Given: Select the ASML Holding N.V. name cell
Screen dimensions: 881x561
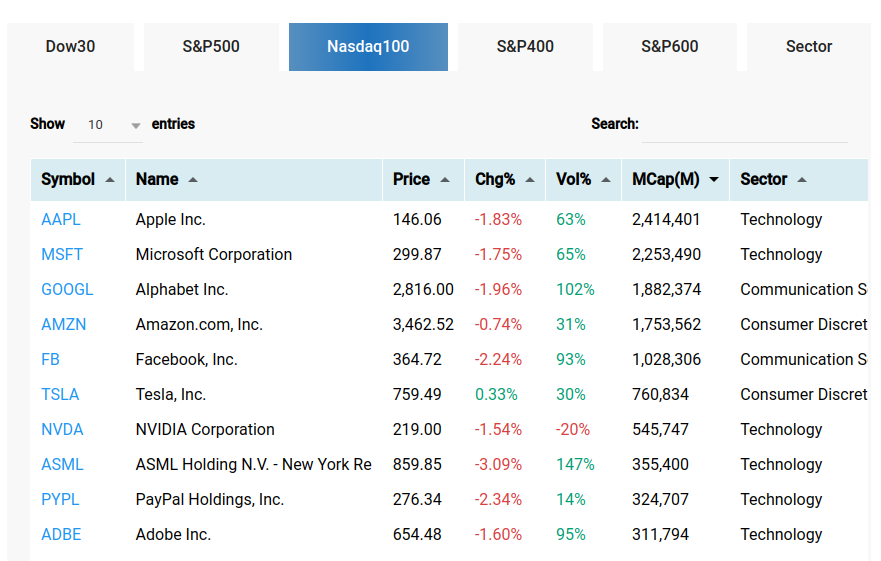Looking at the screenshot, I should pyautogui.click(x=253, y=465).
